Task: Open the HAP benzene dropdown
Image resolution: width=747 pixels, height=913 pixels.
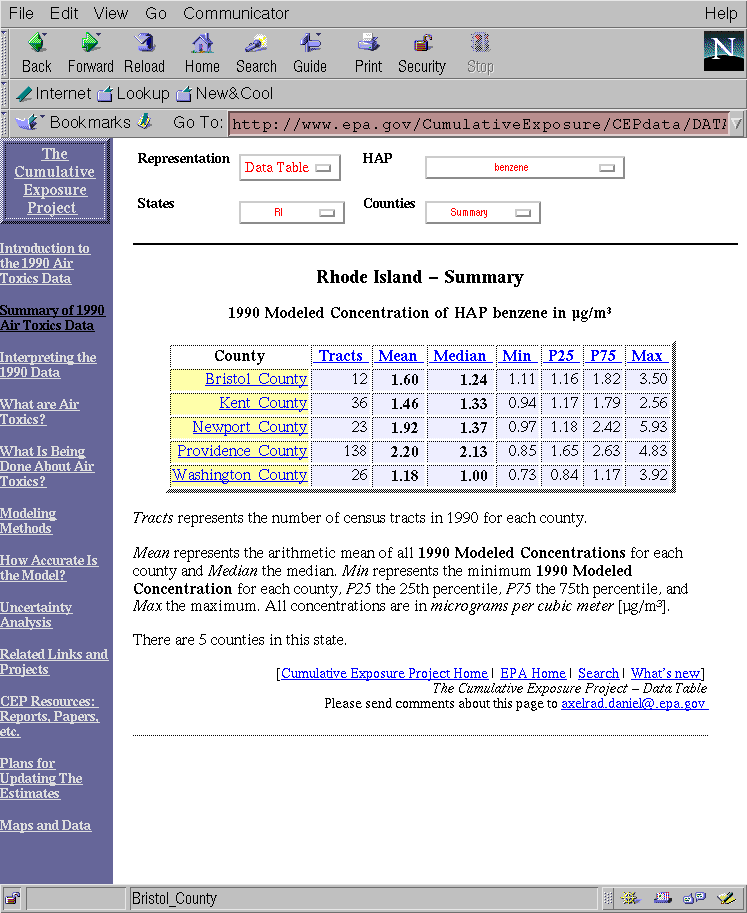Action: [524, 168]
